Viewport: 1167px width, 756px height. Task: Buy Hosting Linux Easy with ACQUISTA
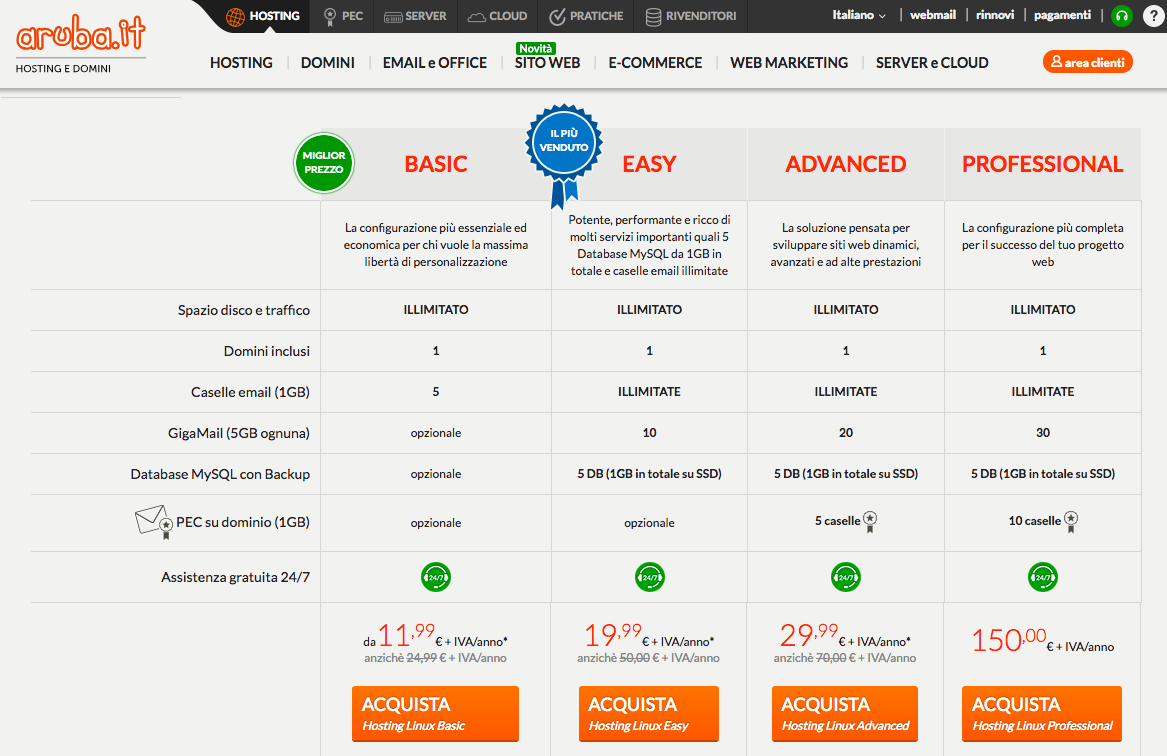pos(649,714)
